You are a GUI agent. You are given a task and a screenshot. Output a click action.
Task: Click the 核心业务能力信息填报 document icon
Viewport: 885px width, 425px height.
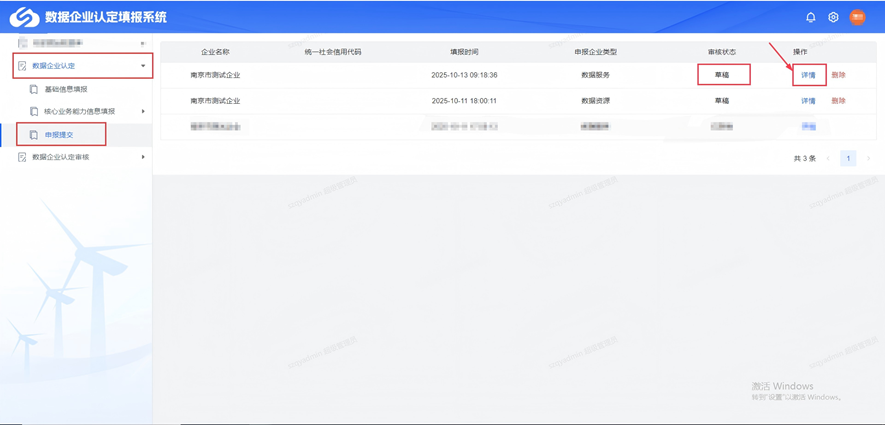34,111
